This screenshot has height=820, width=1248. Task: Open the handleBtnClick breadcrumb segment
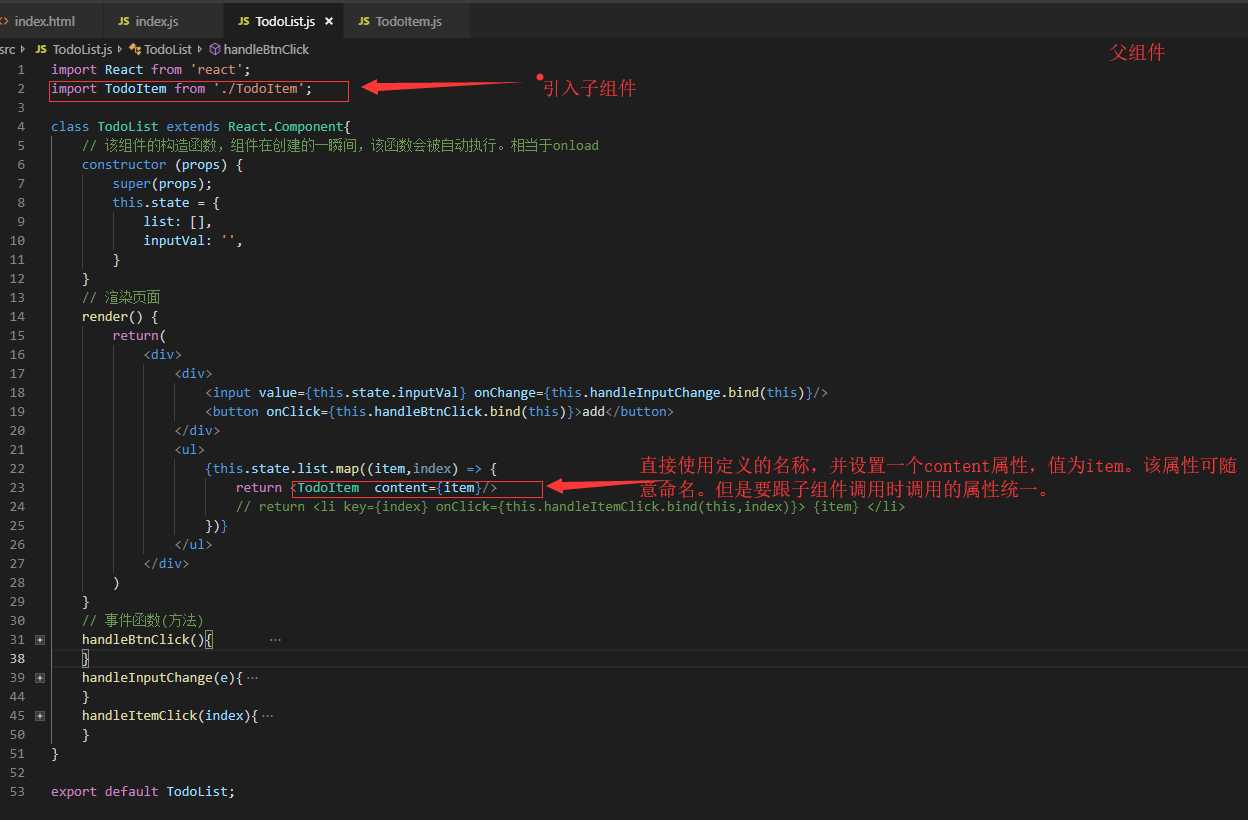pyautogui.click(x=266, y=49)
